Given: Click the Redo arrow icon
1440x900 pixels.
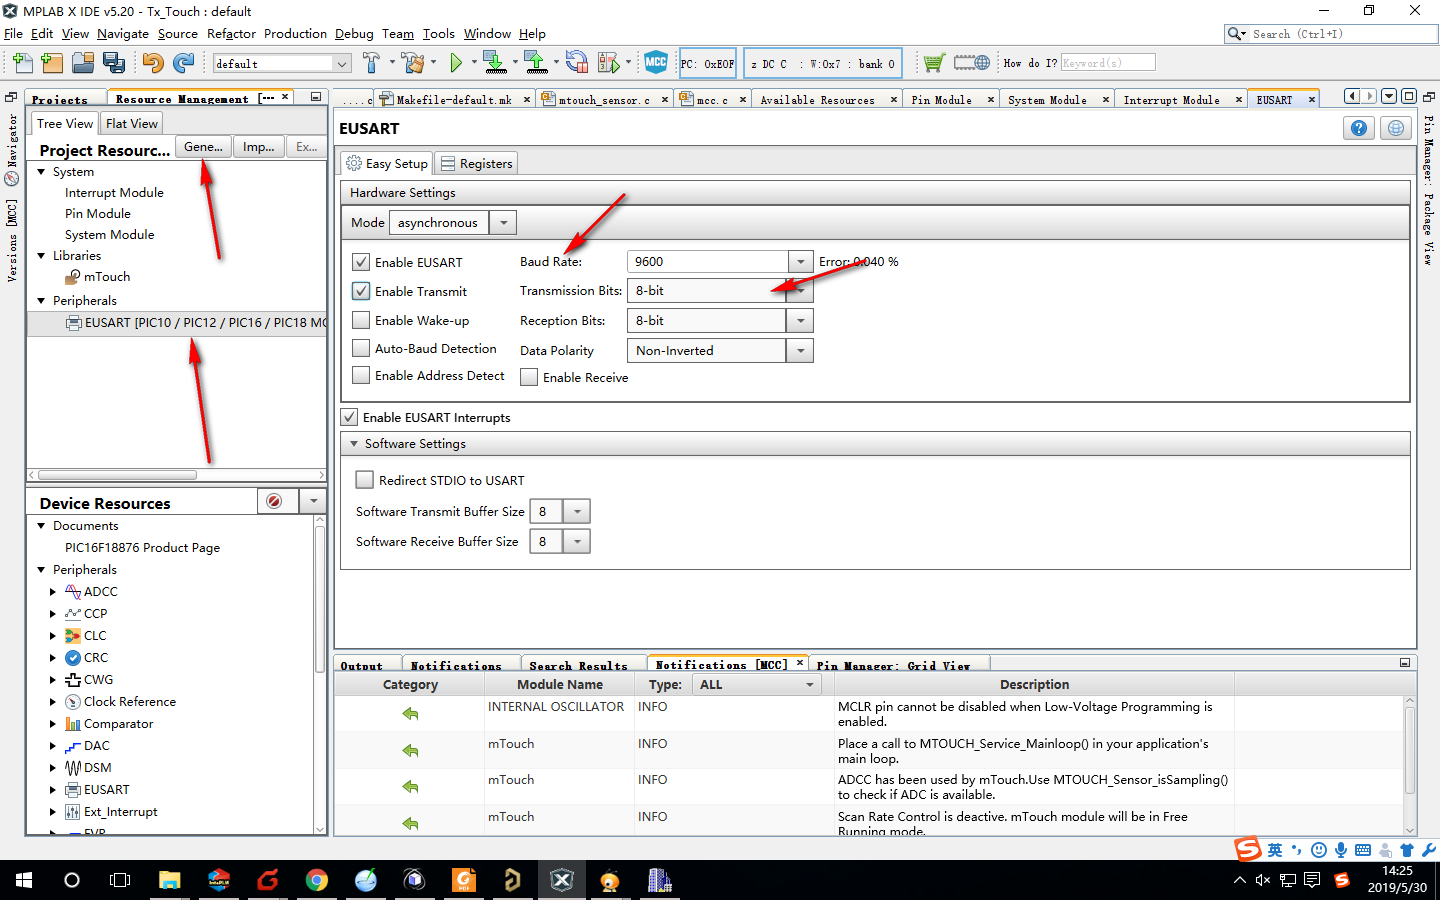Looking at the screenshot, I should pos(184,63).
